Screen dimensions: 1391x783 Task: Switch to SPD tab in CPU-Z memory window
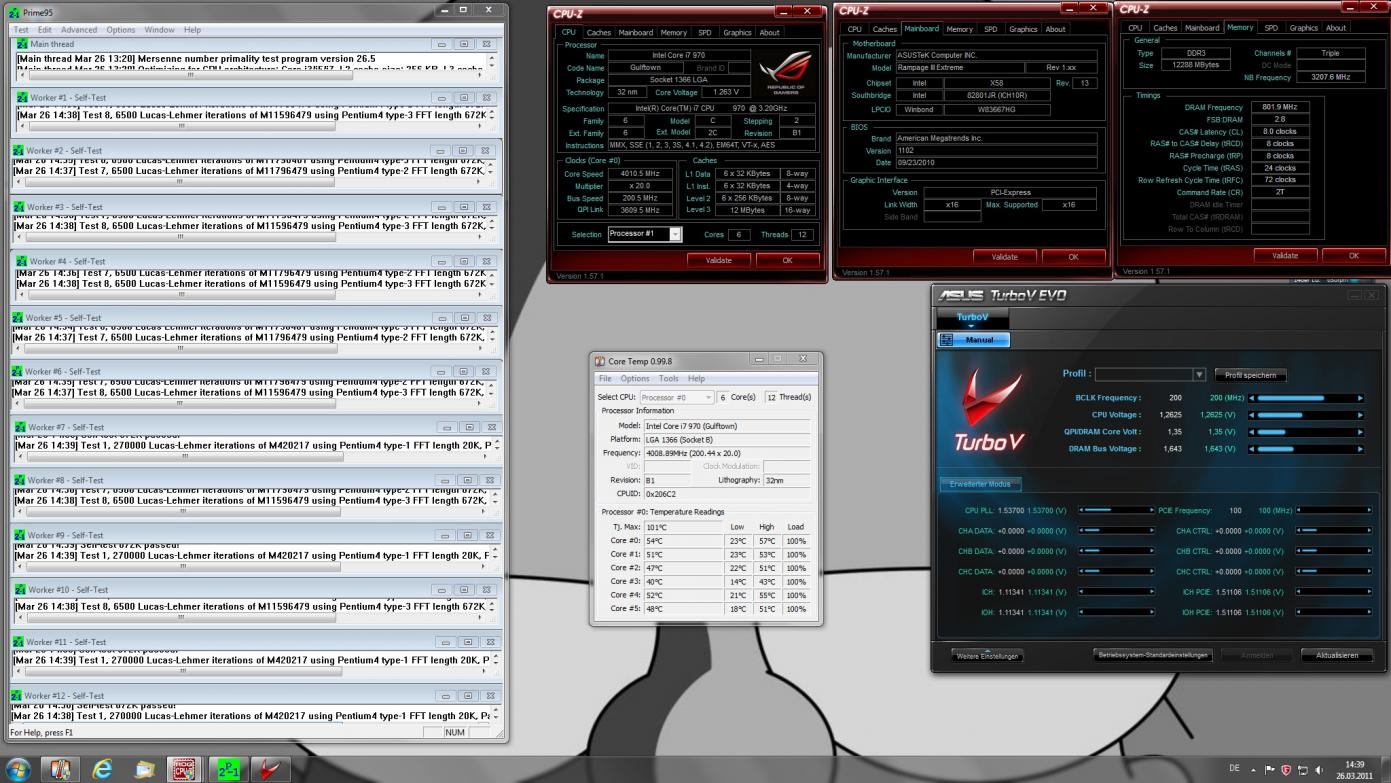1271,28
